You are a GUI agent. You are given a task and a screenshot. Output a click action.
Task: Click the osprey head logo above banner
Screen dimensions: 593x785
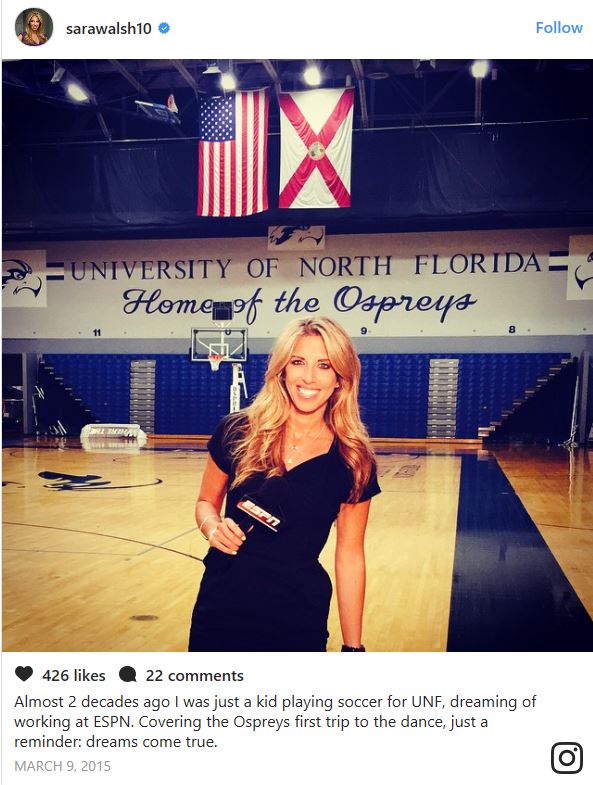(296, 237)
